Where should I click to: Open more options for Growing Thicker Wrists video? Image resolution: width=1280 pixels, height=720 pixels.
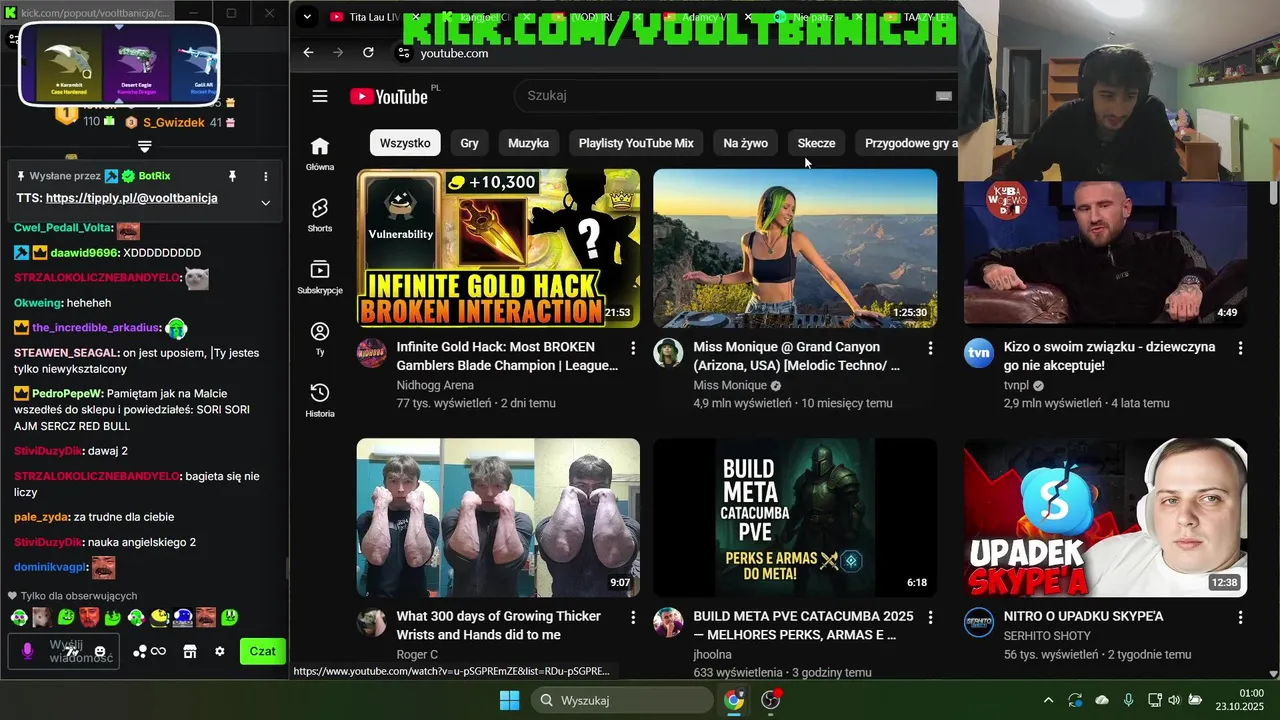click(633, 617)
